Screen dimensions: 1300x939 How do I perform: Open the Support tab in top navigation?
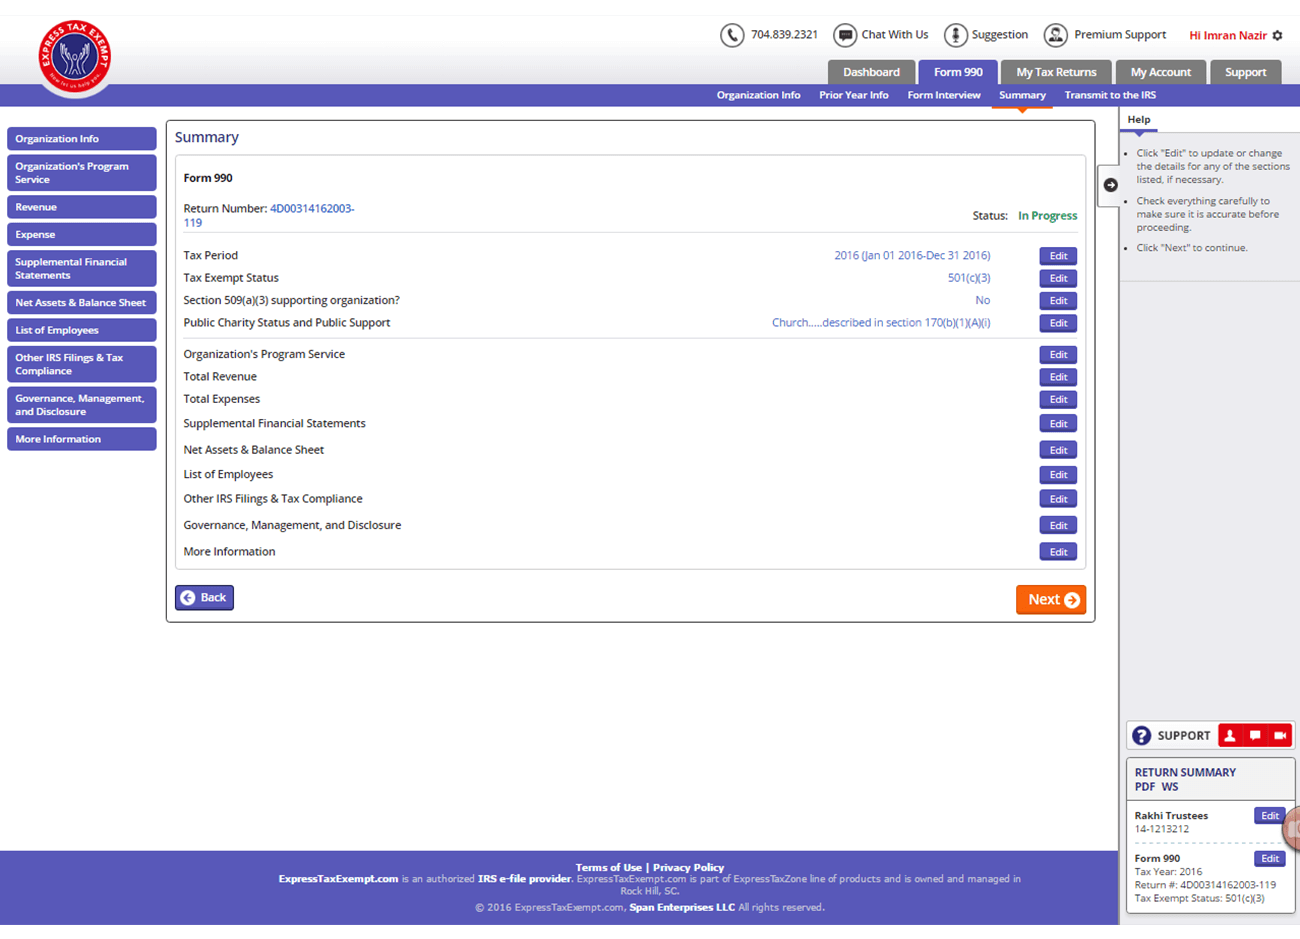[x=1245, y=72]
